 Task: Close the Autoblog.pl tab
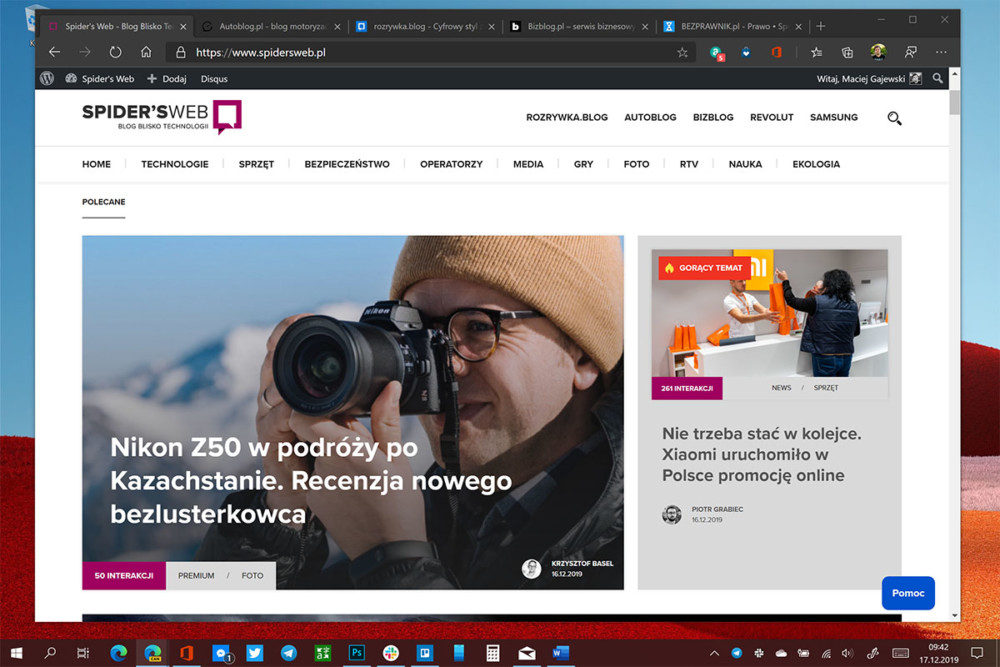tap(337, 27)
